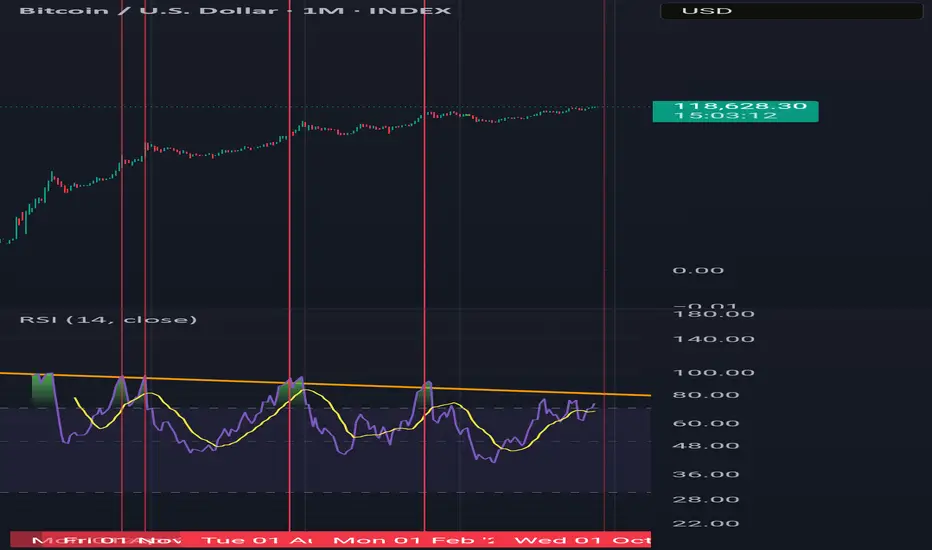The width and height of the screenshot is (932, 550).
Task: Click the Mon 01 Feb date label
Action: click(x=414, y=540)
